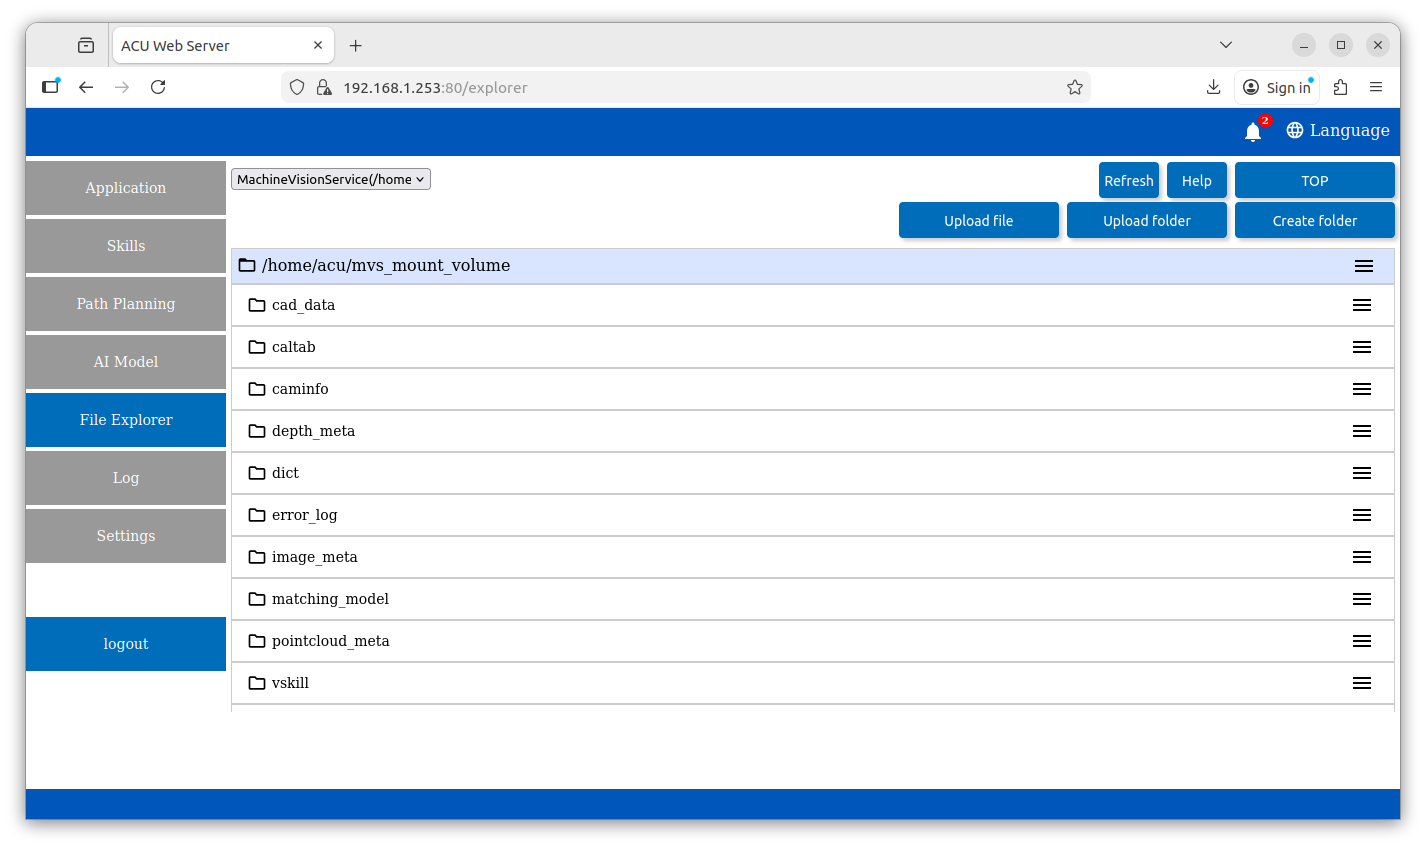
Task: Open list all tabs dropdown
Action: 1226,45
